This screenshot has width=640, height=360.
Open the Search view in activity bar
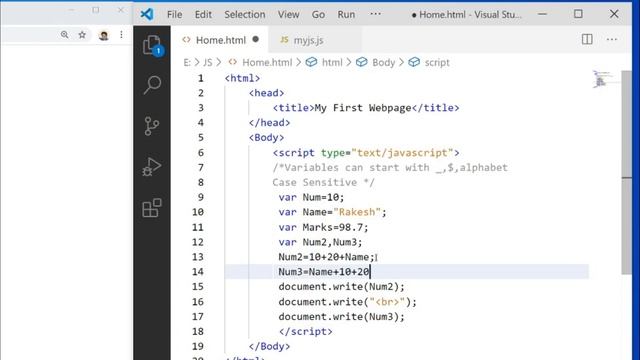(152, 85)
